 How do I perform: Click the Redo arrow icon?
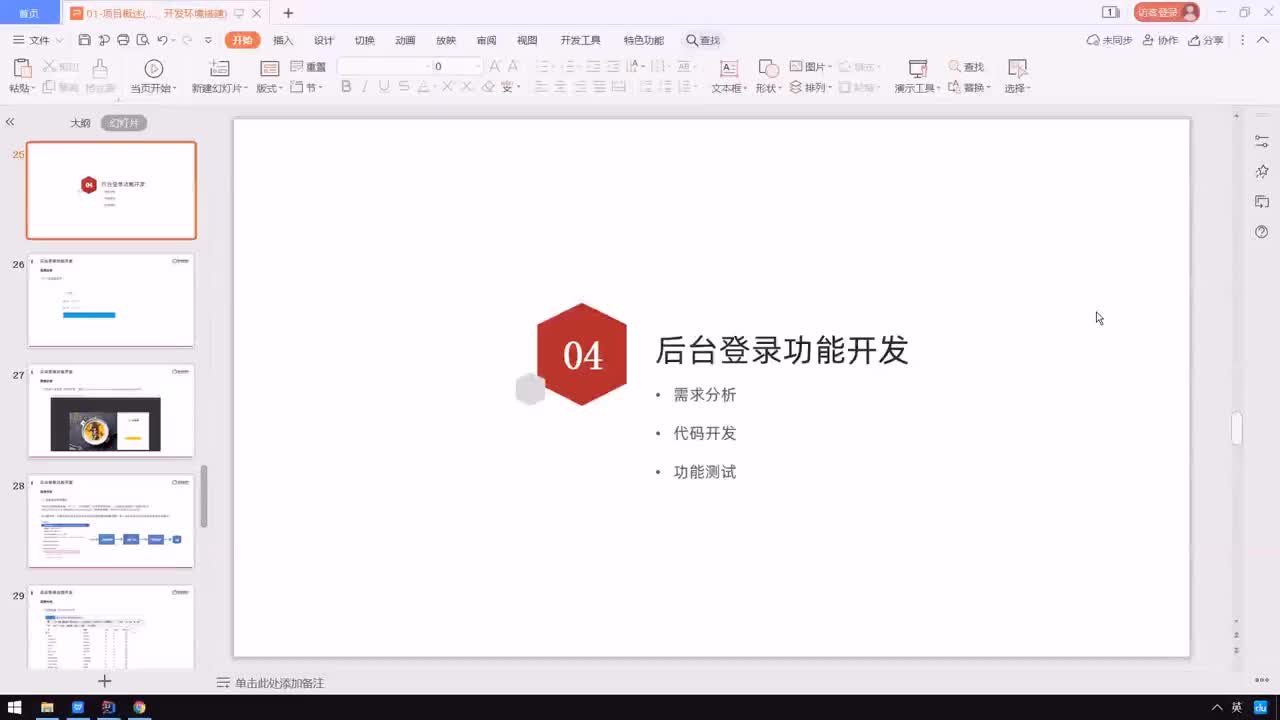coord(187,40)
